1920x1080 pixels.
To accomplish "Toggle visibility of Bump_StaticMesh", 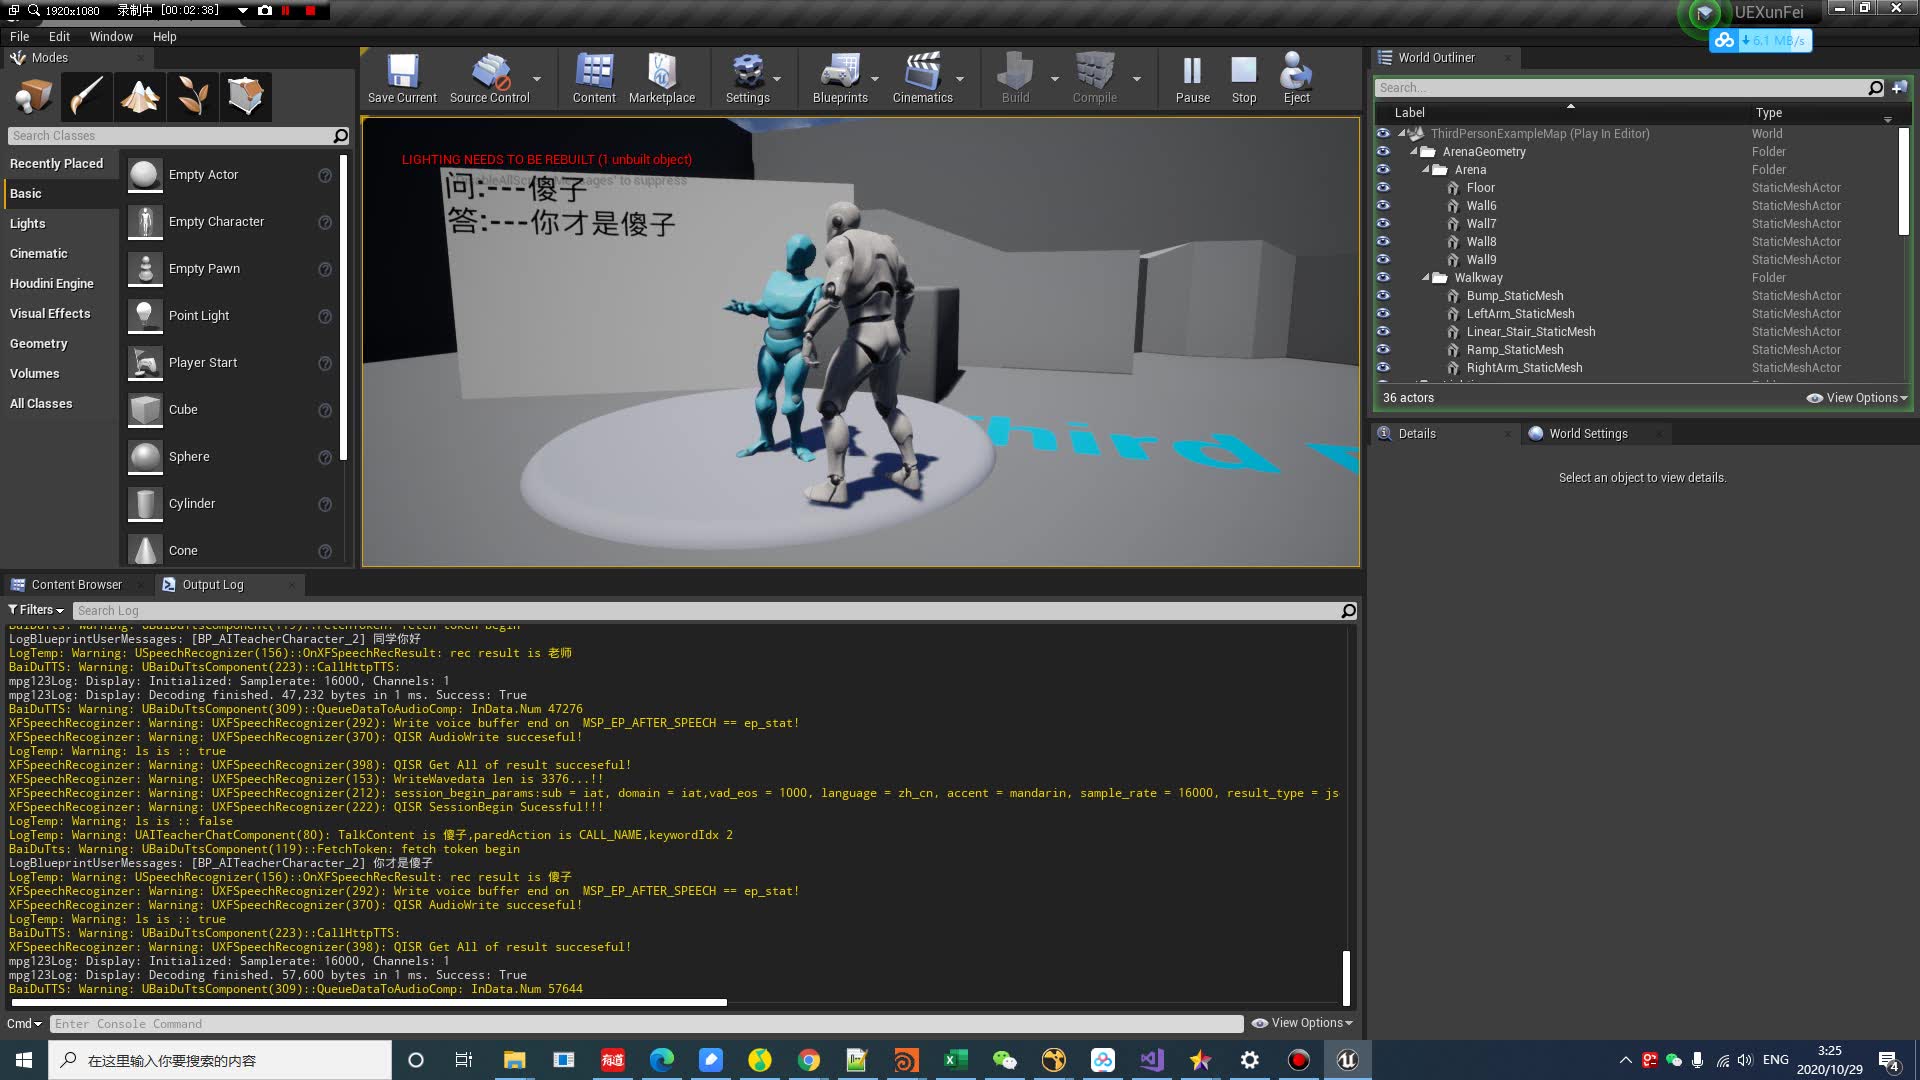I will [1383, 296].
